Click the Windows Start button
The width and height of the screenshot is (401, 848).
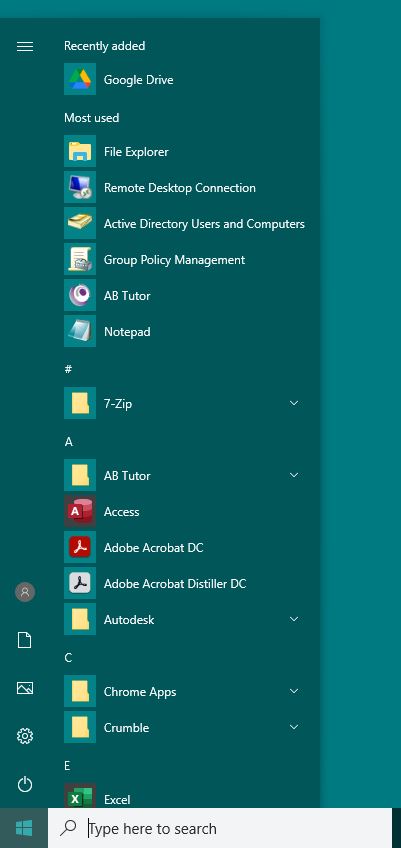click(24, 828)
